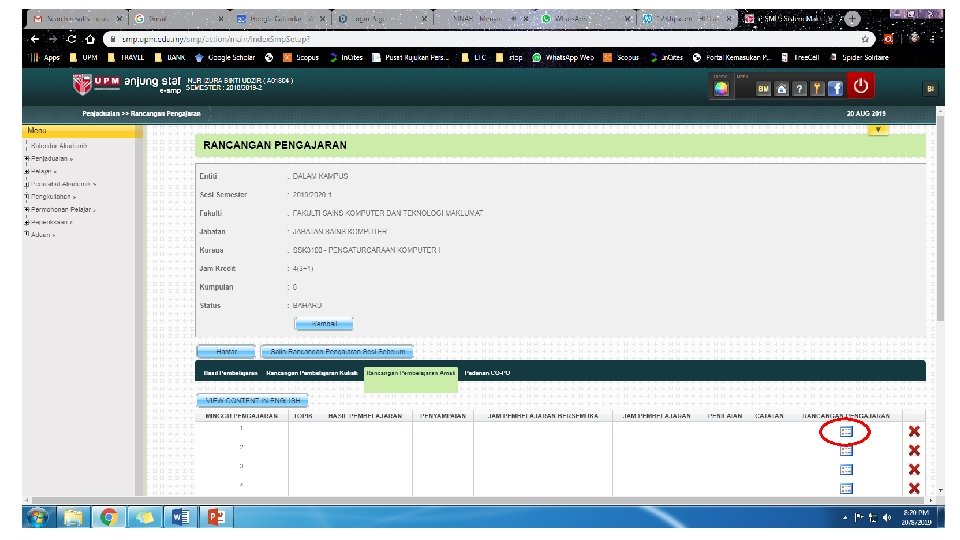Screen dimensions: 960x540
Task: Click Salin Rancangan Pengajaran Sesi Sebelum button
Action: [x=337, y=351]
